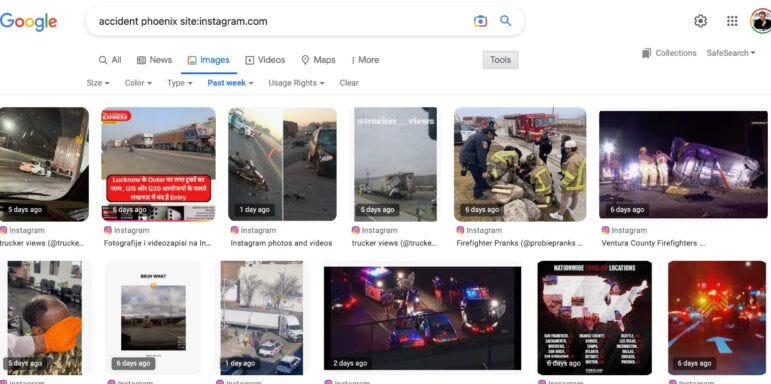Click the Google logo
Screen dimensions: 771x384
tap(29, 22)
